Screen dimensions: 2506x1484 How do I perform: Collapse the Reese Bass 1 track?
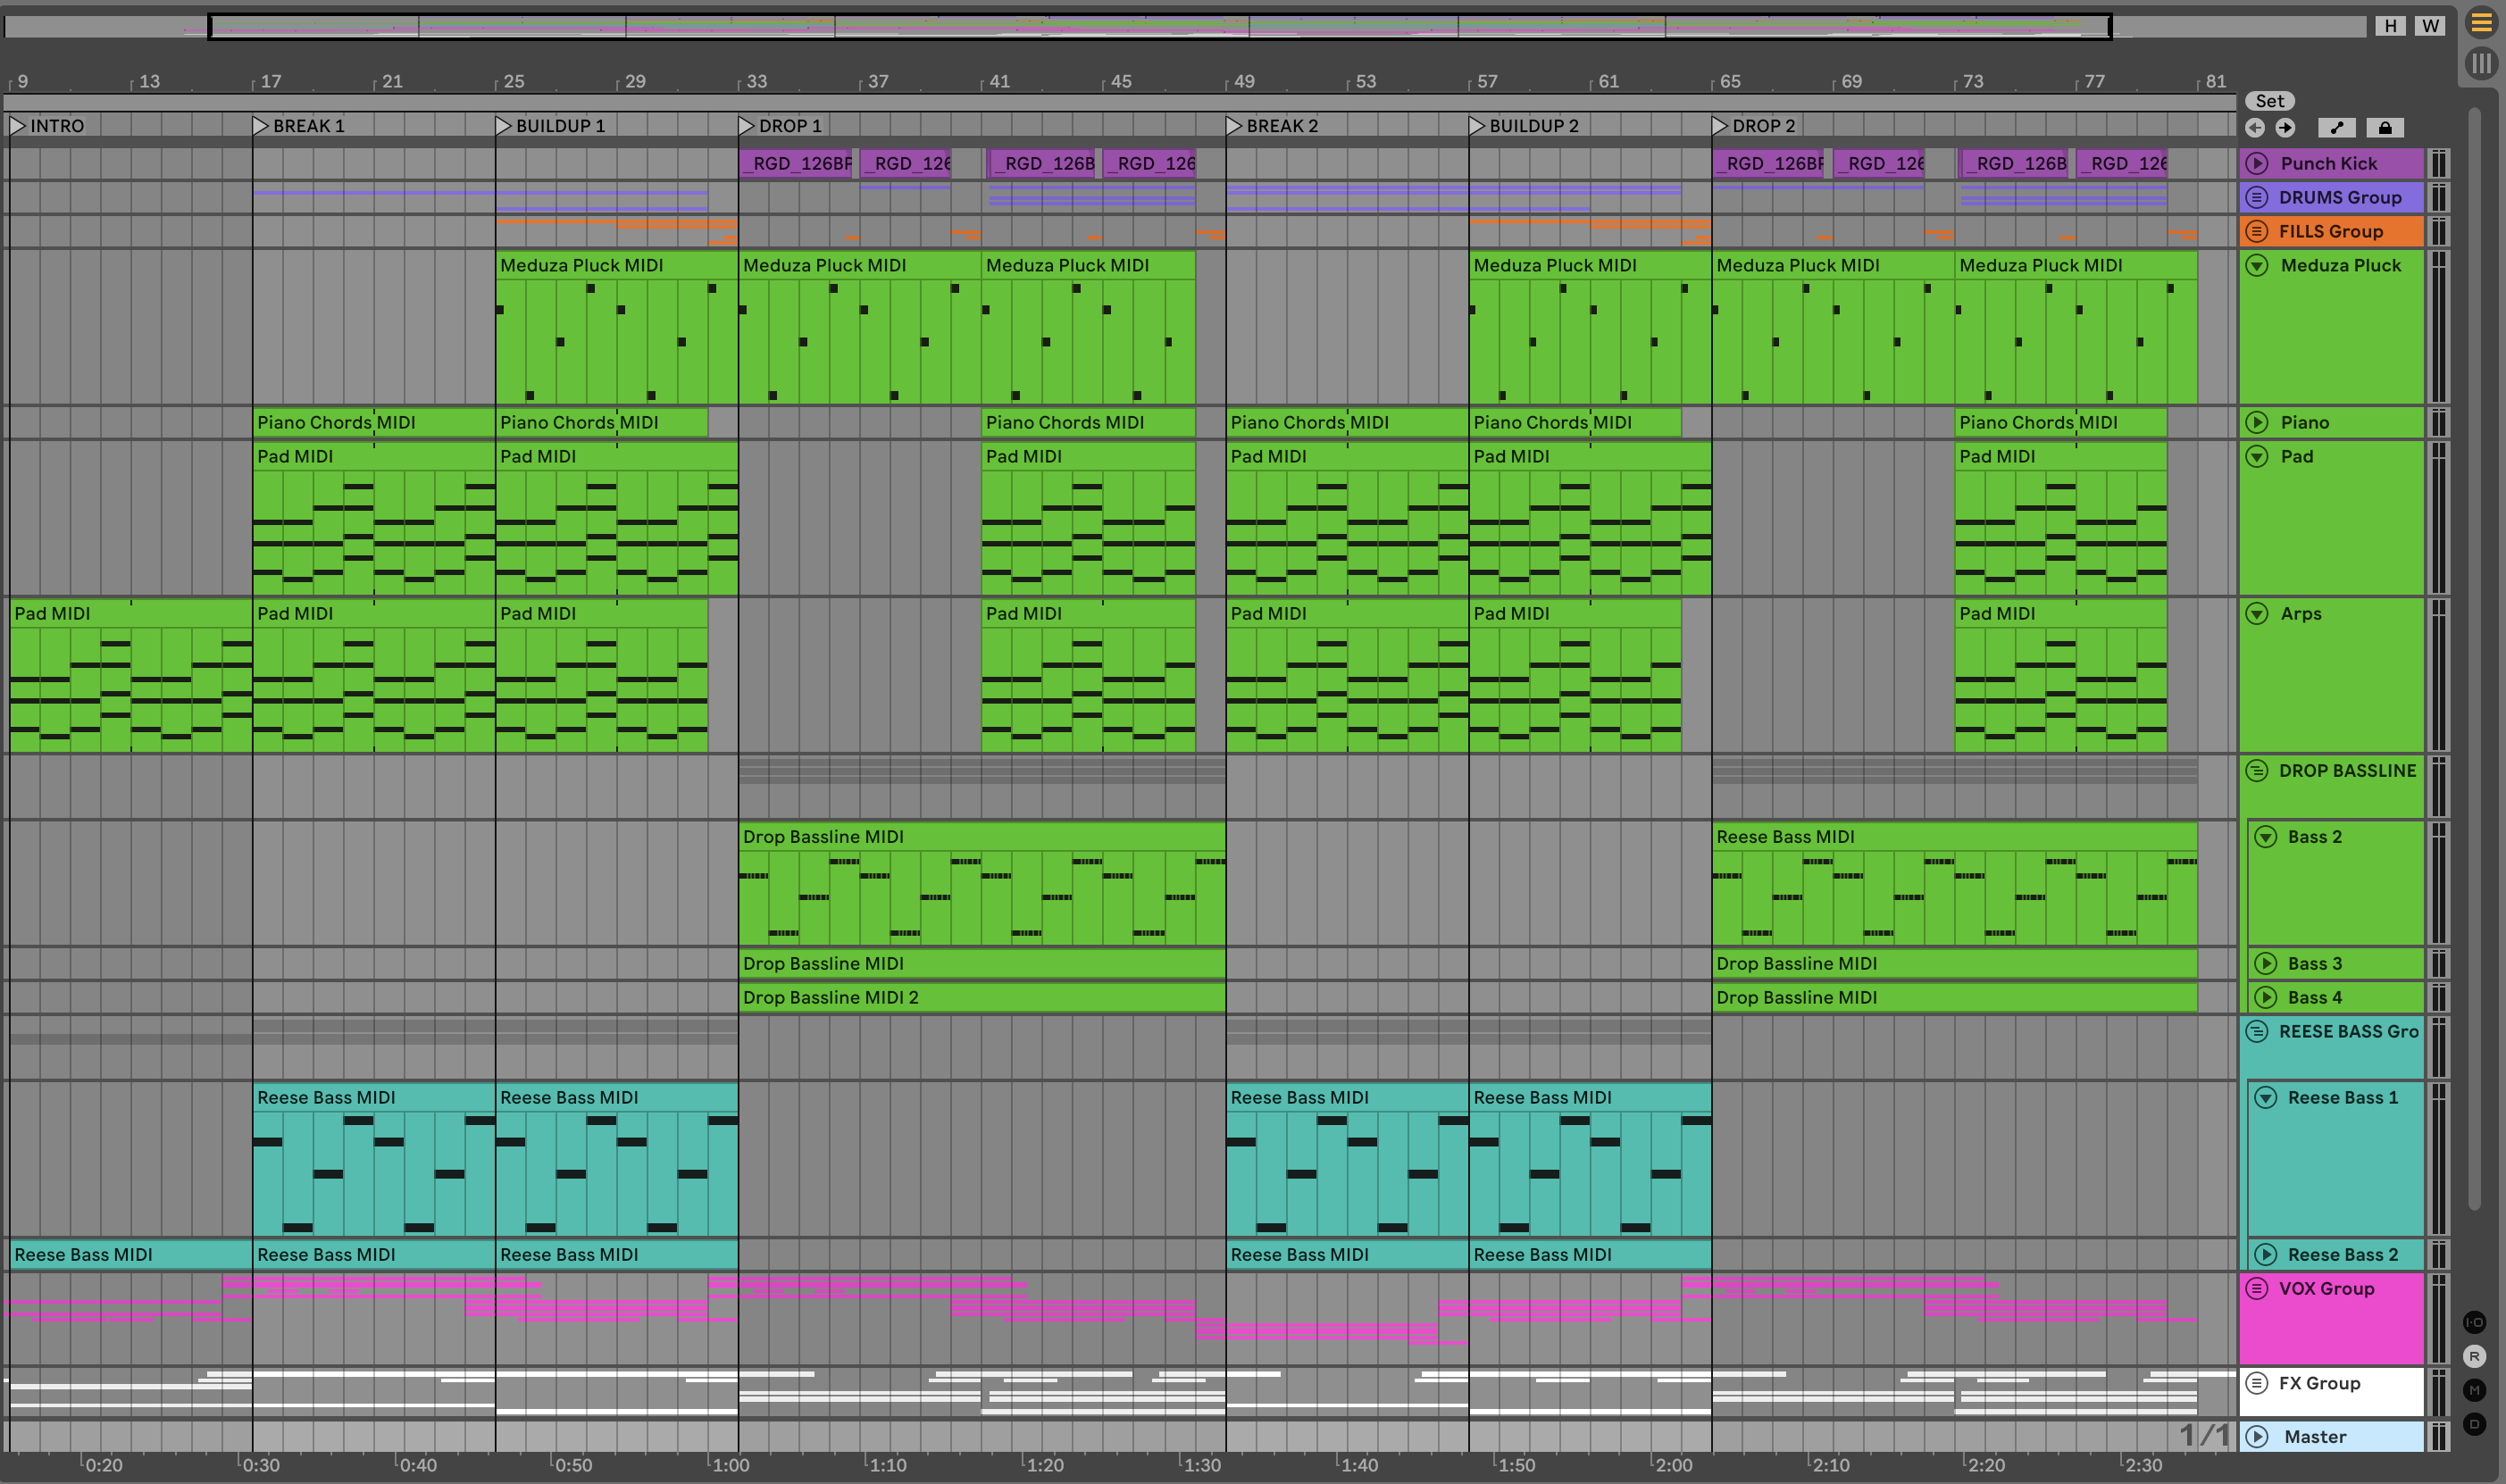click(x=2265, y=1098)
